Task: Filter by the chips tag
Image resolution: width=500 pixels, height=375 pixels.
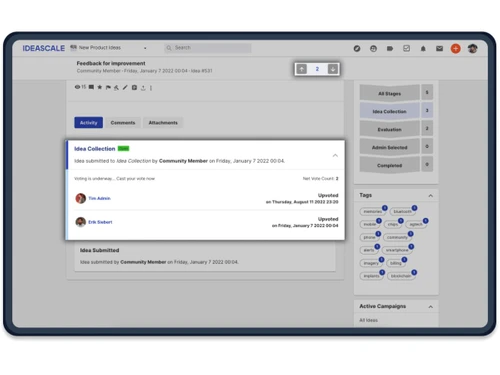Action: [x=393, y=224]
